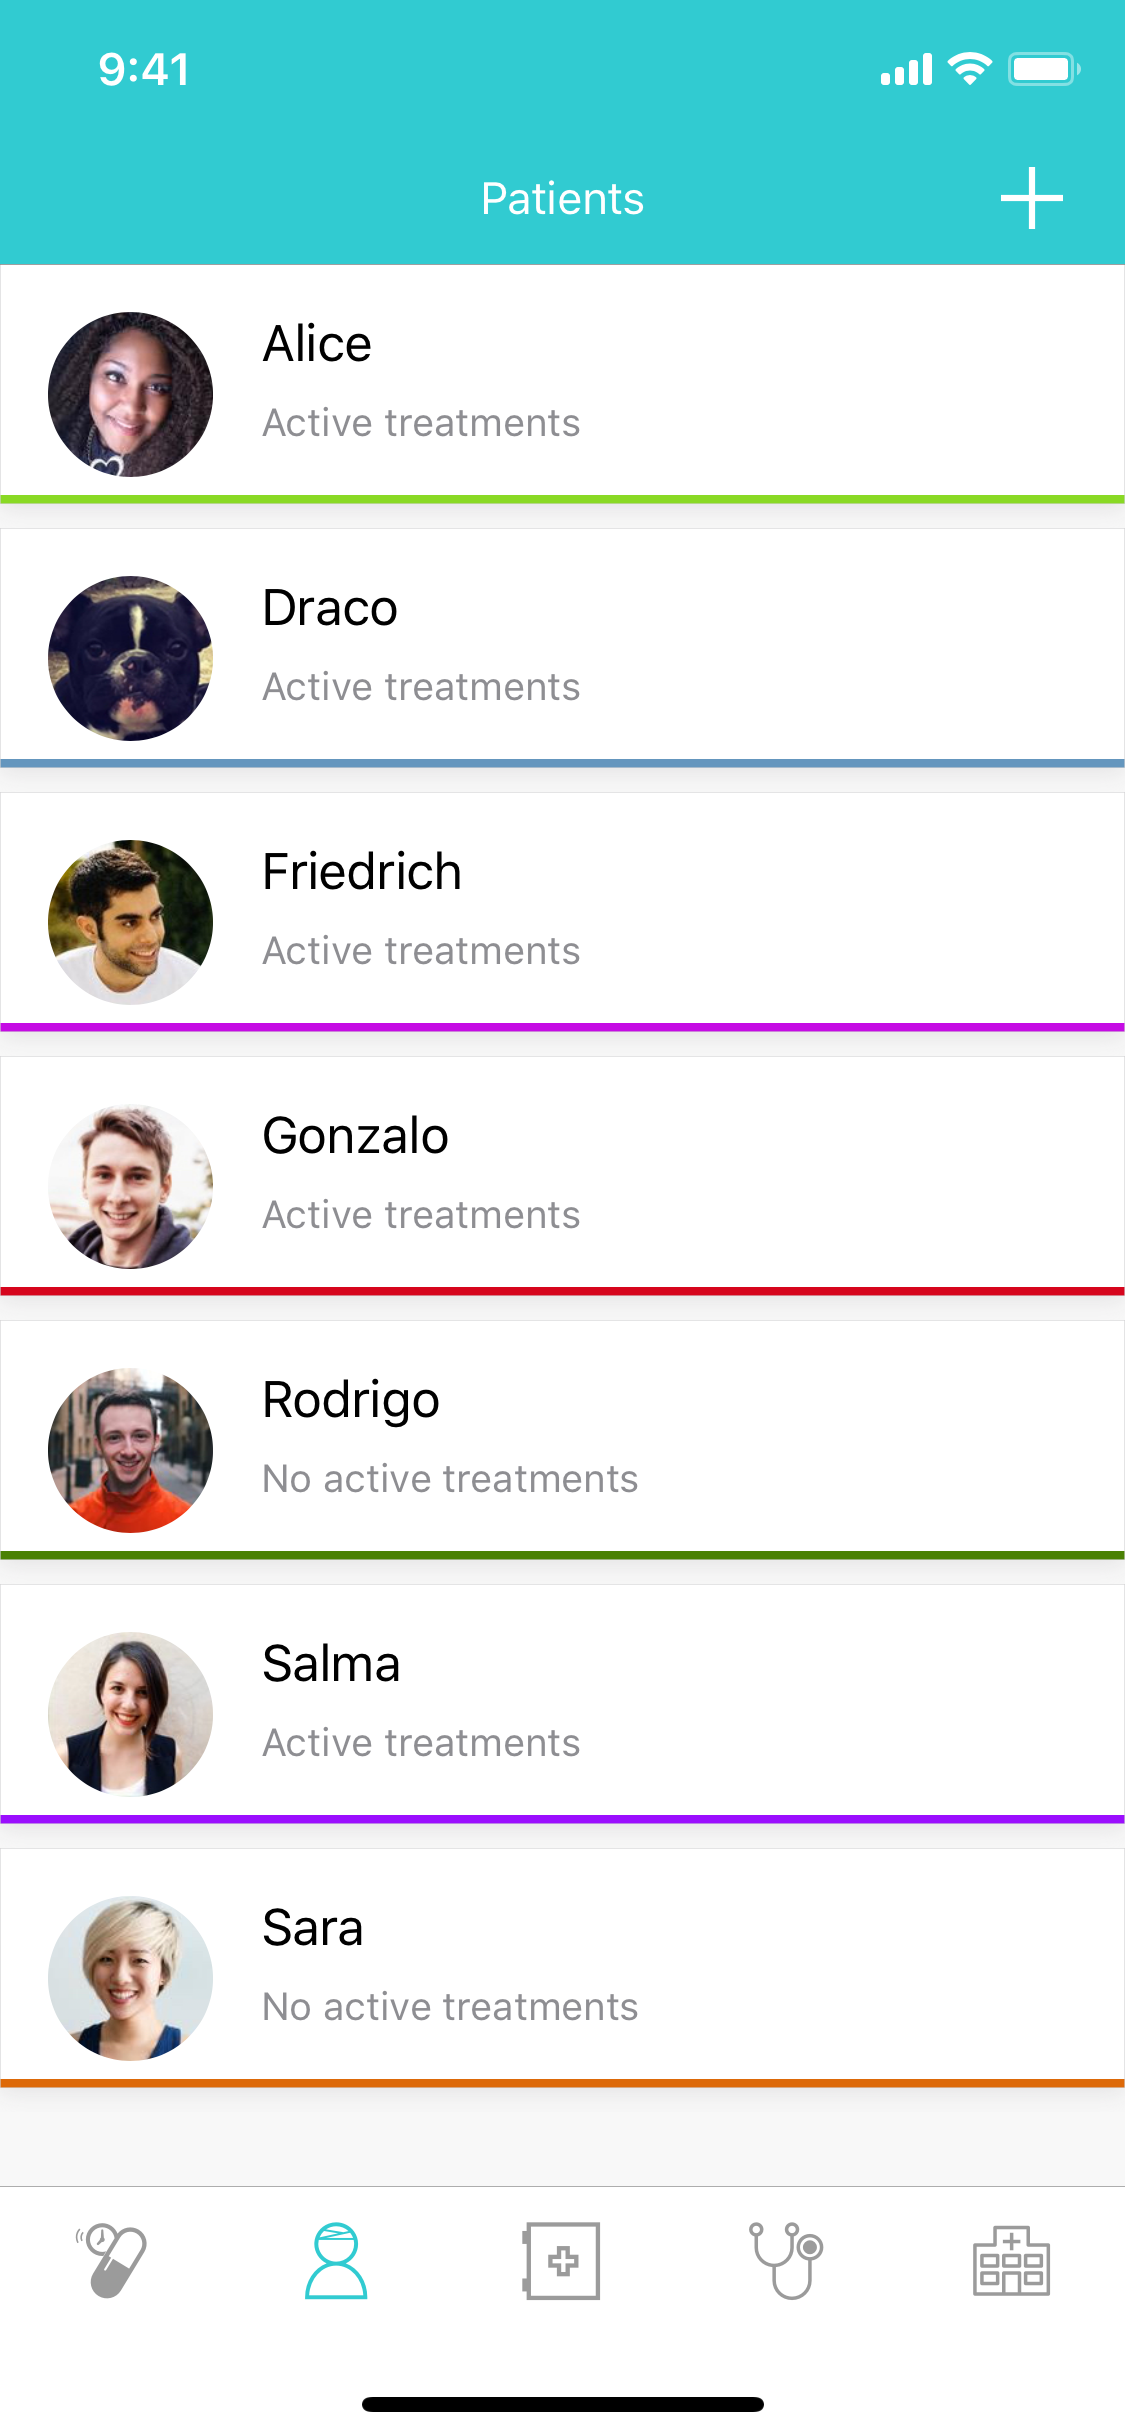Viewport: 1125px width, 2436px height.
Task: Open Rodrigo's No active treatments row
Action: pyautogui.click(x=450, y=1478)
